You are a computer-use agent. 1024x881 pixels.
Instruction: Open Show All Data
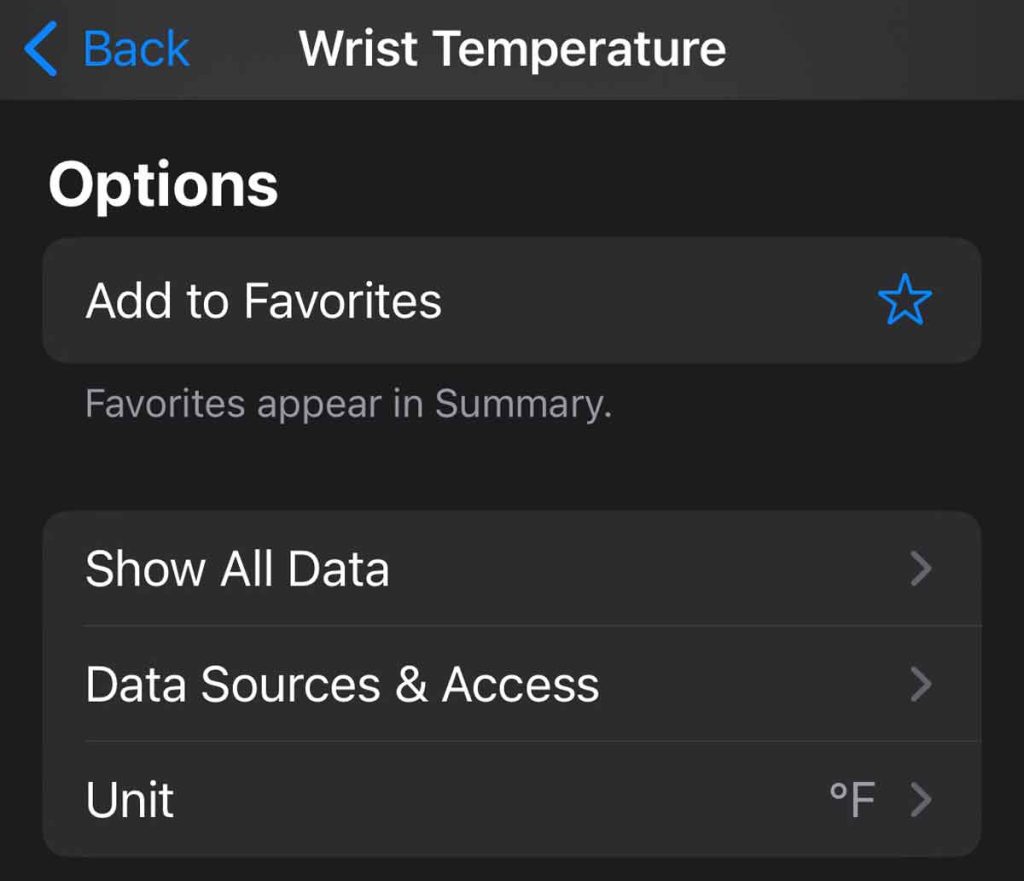237,569
